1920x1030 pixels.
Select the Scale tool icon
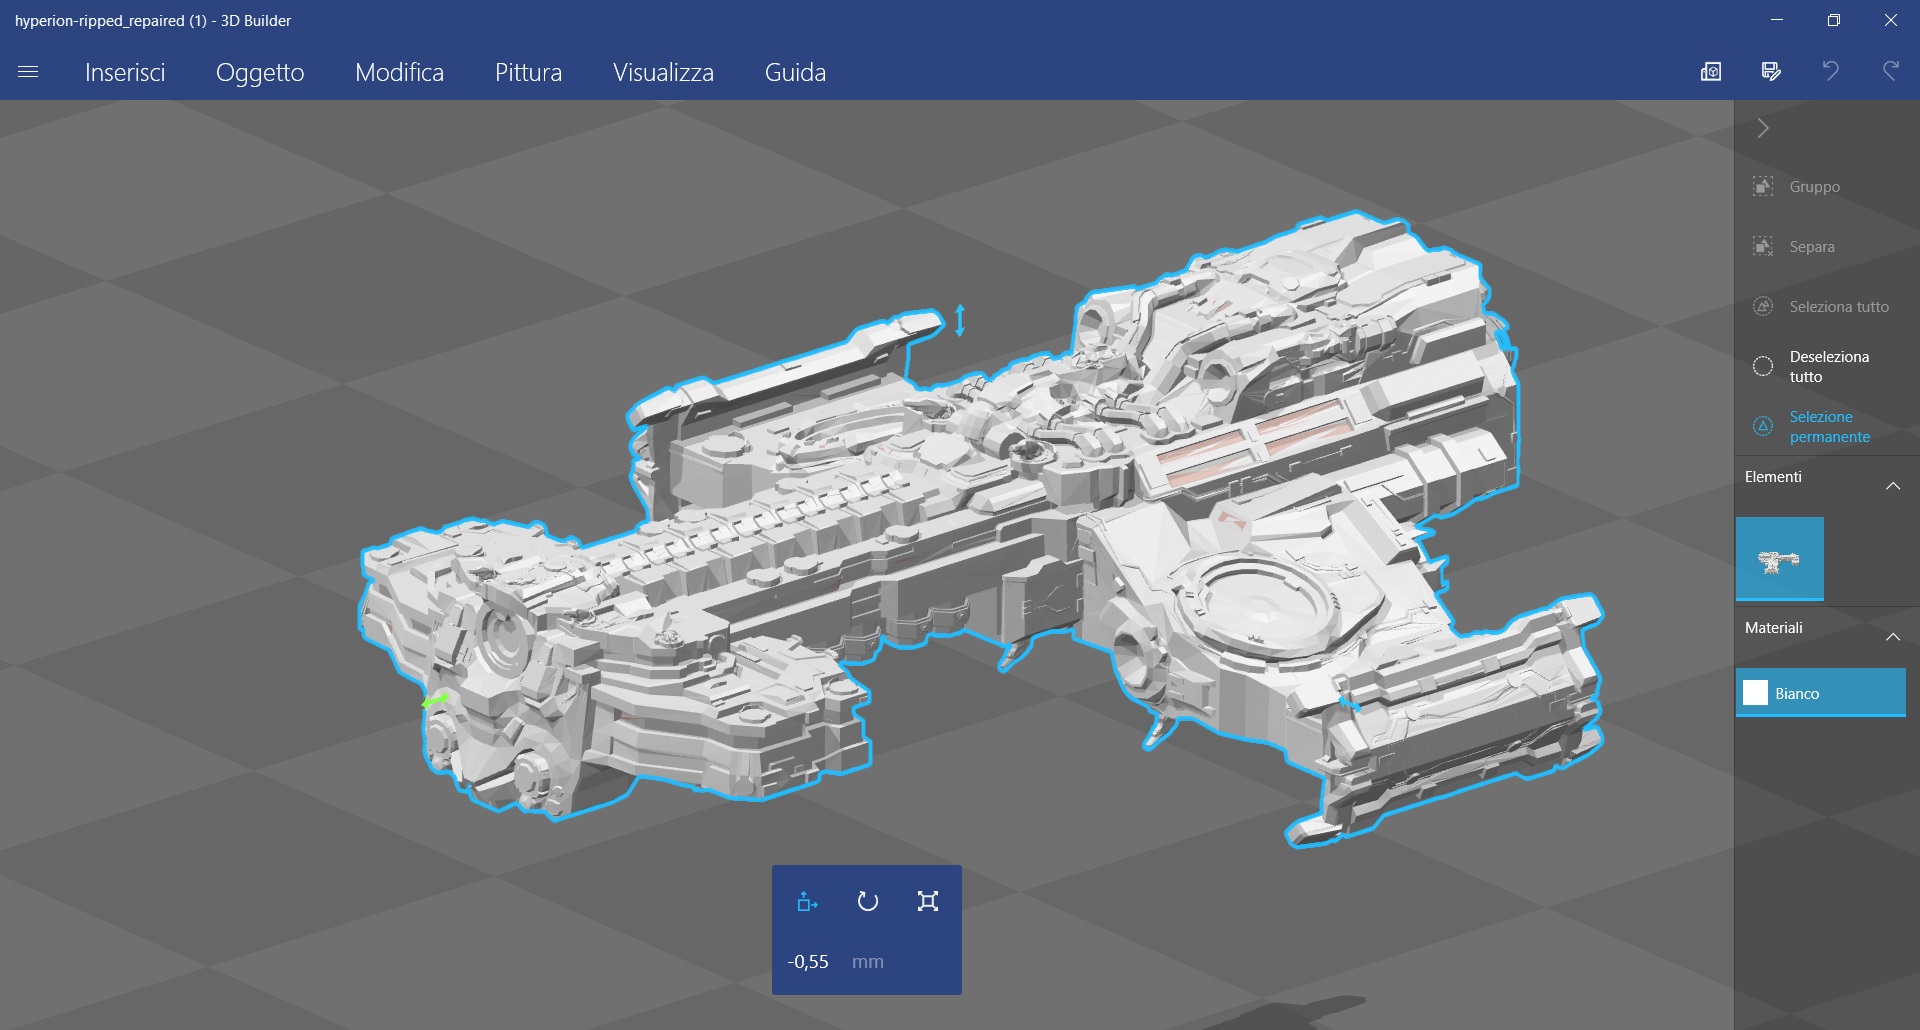pos(927,902)
